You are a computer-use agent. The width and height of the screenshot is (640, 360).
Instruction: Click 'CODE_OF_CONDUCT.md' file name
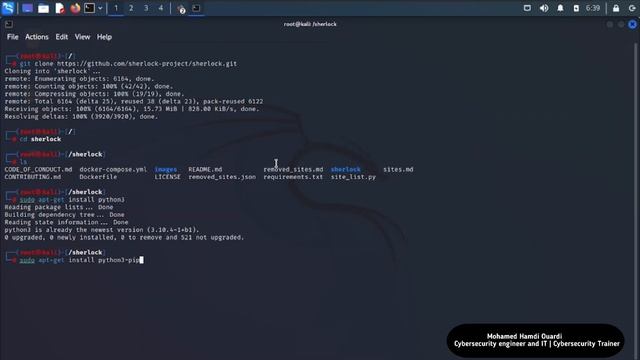(x=38, y=169)
